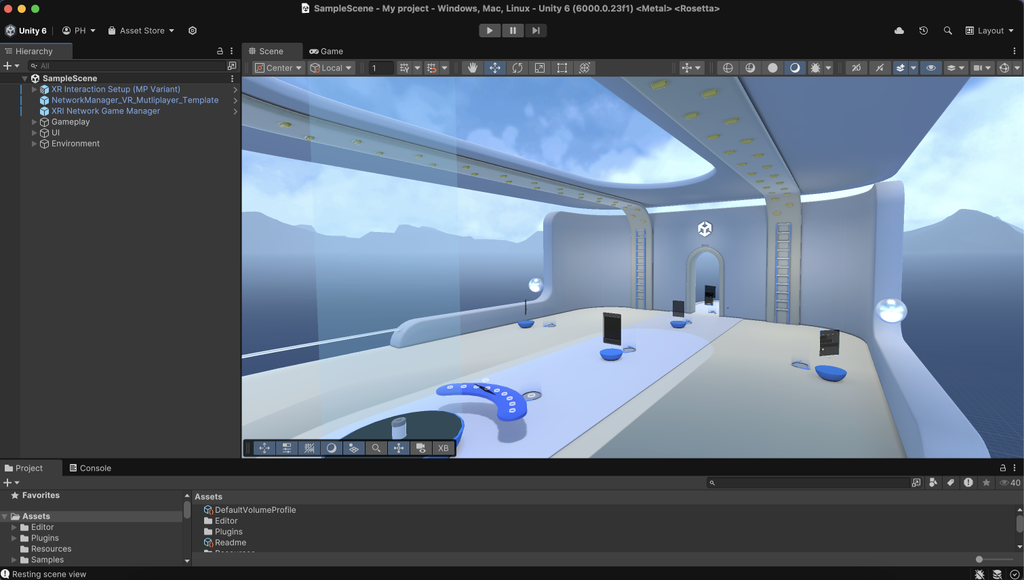Click the Add (+) button in the Hierarchy panel
Screen dimensions: 1024x580
coord(8,65)
